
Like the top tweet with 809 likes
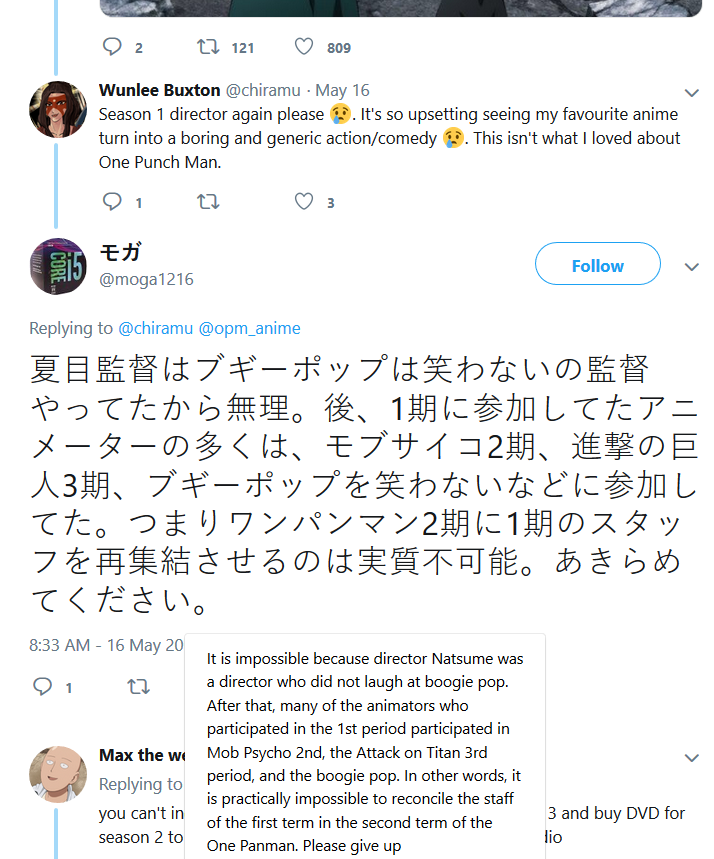coord(304,47)
